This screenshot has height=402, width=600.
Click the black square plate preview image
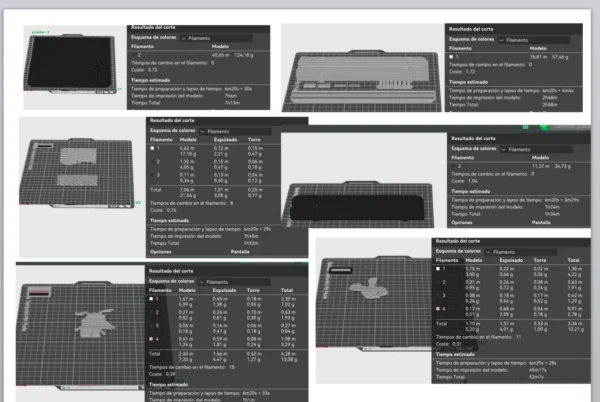(70, 61)
